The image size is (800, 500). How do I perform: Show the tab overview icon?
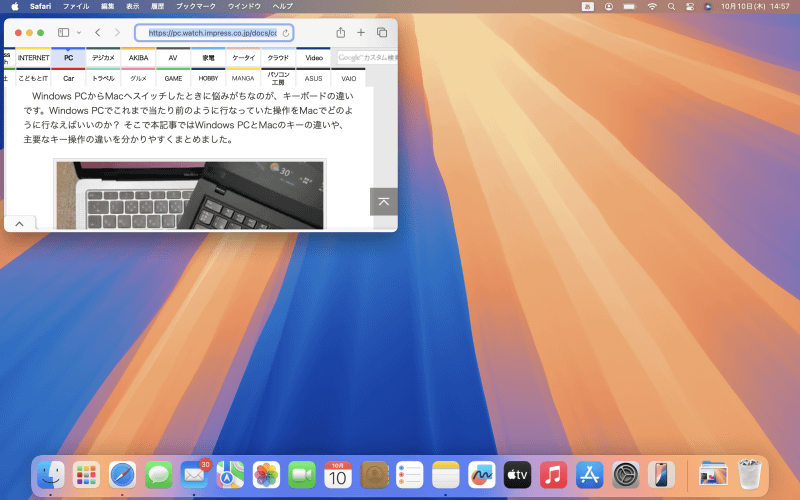[x=382, y=33]
